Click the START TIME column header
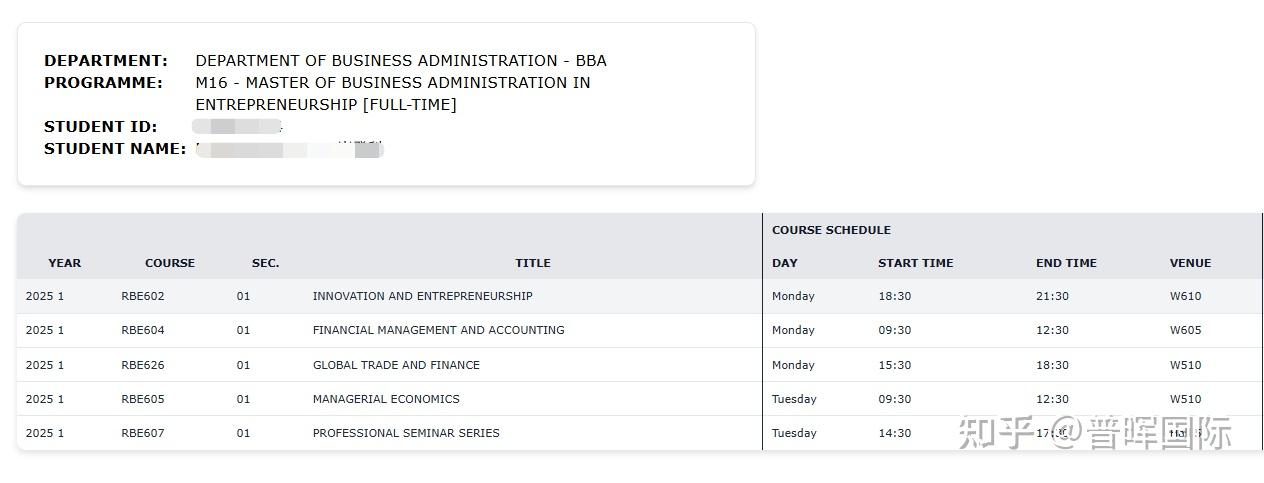 pyautogui.click(x=915, y=263)
